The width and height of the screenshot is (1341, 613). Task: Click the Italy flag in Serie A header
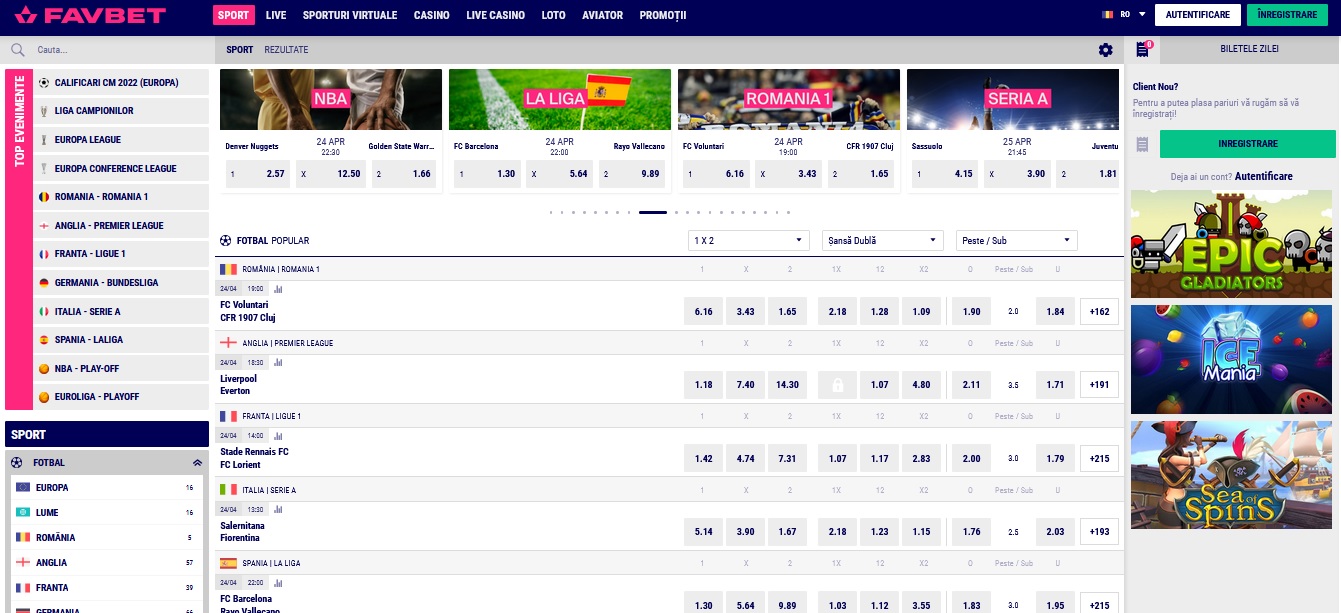point(229,490)
